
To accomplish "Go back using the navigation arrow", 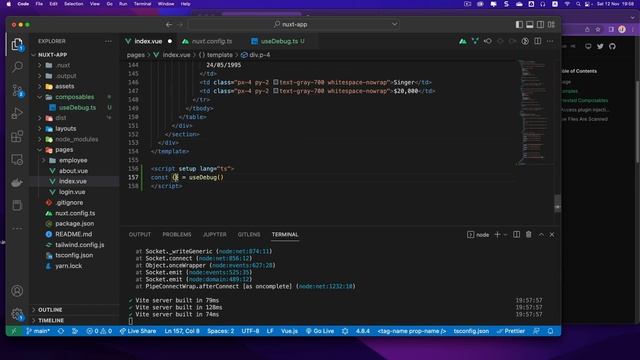I will (x=169, y=24).
